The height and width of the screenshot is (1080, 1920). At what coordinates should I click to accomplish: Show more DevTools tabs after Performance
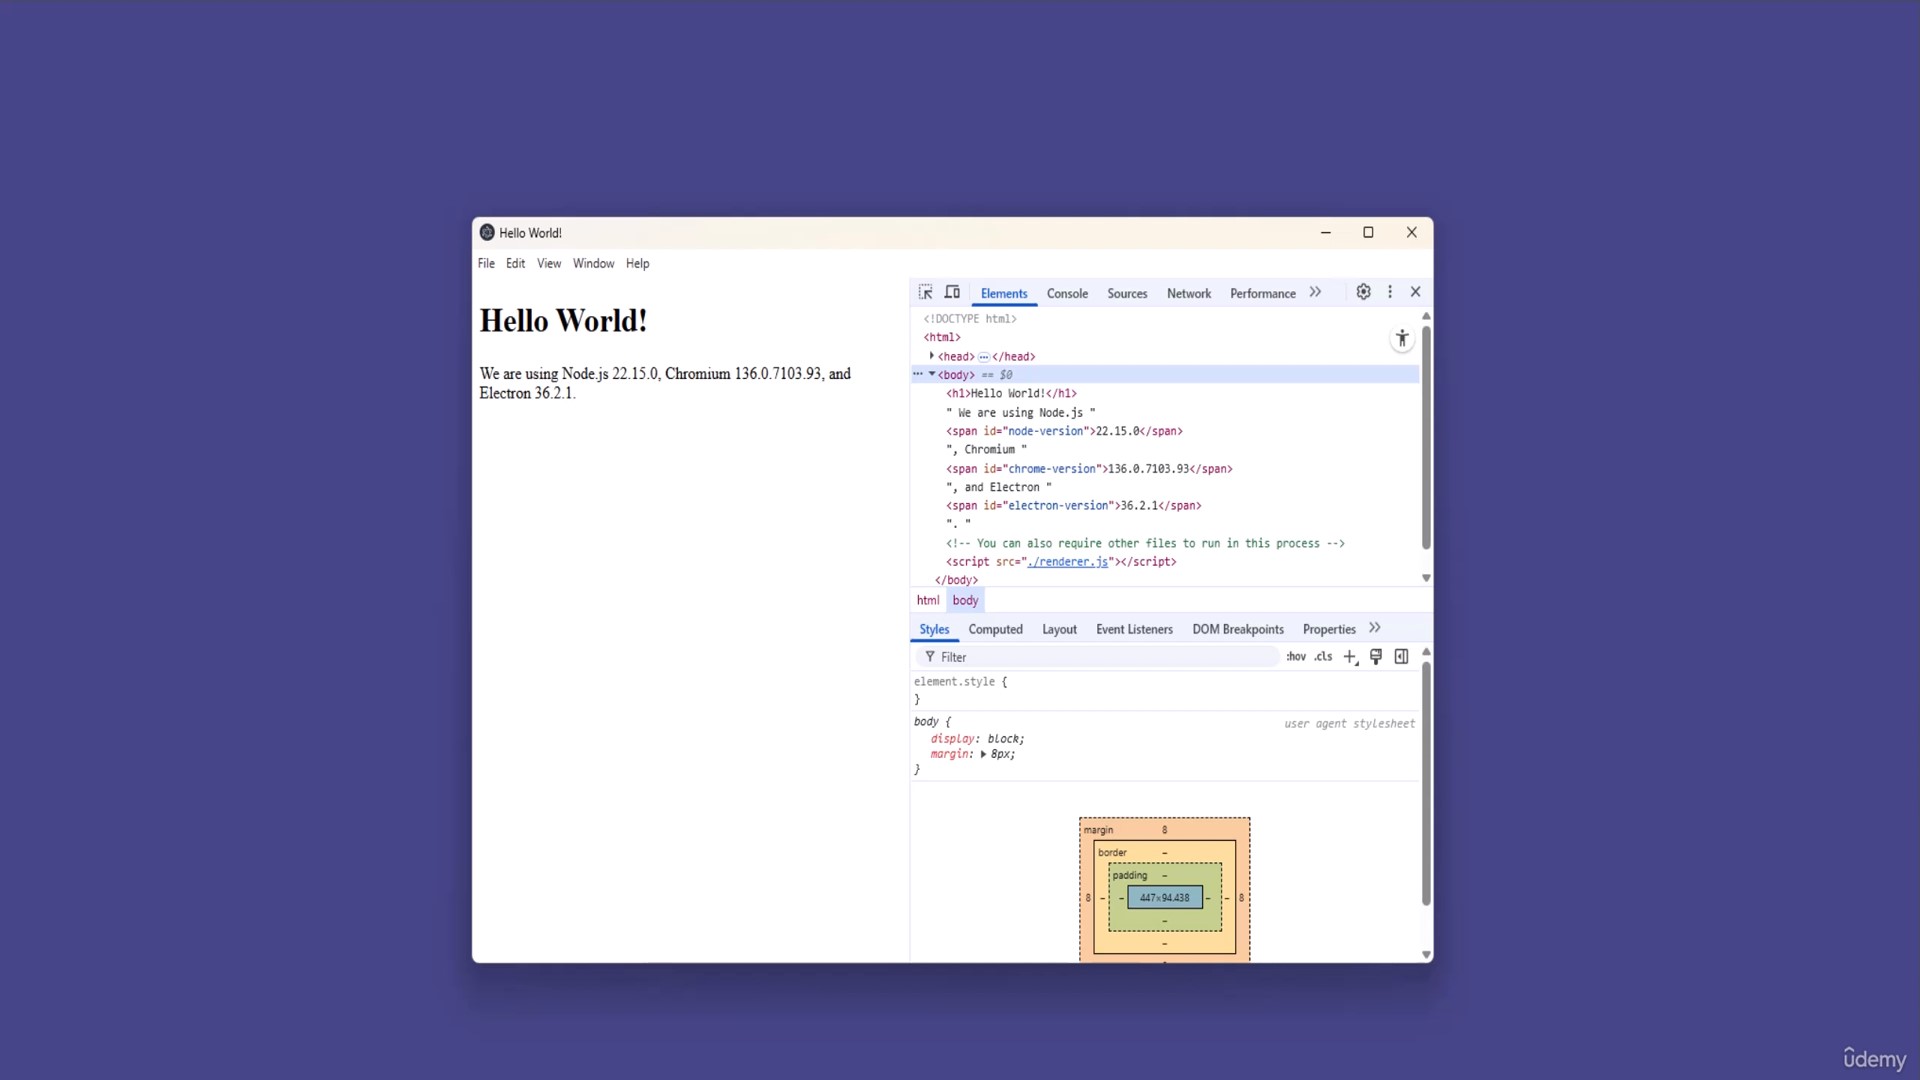1315,292
